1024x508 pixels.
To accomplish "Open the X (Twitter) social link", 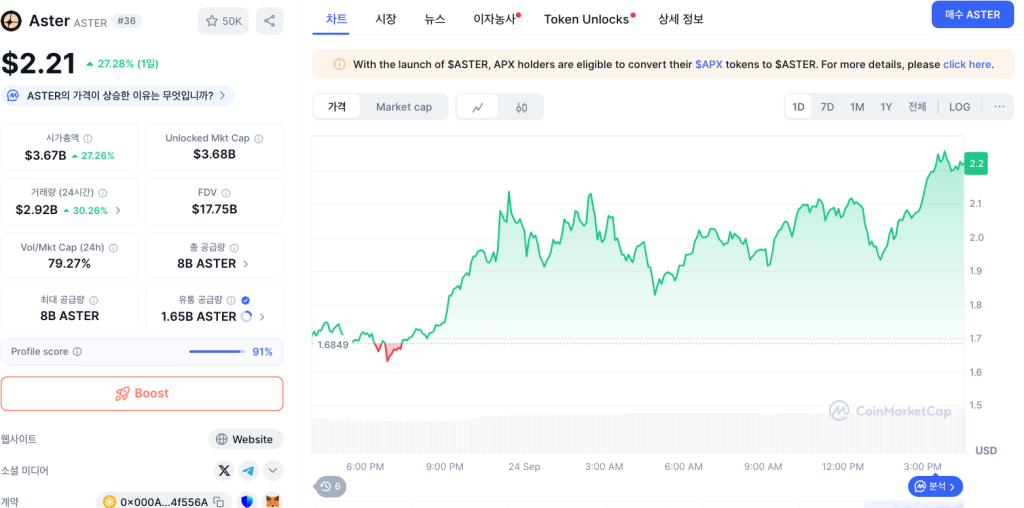I will [x=225, y=470].
